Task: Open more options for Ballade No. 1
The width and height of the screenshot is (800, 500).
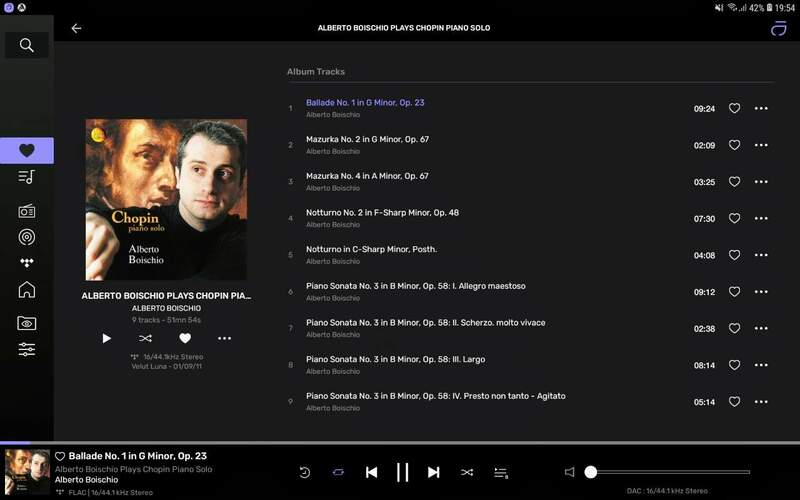Action: tap(761, 108)
